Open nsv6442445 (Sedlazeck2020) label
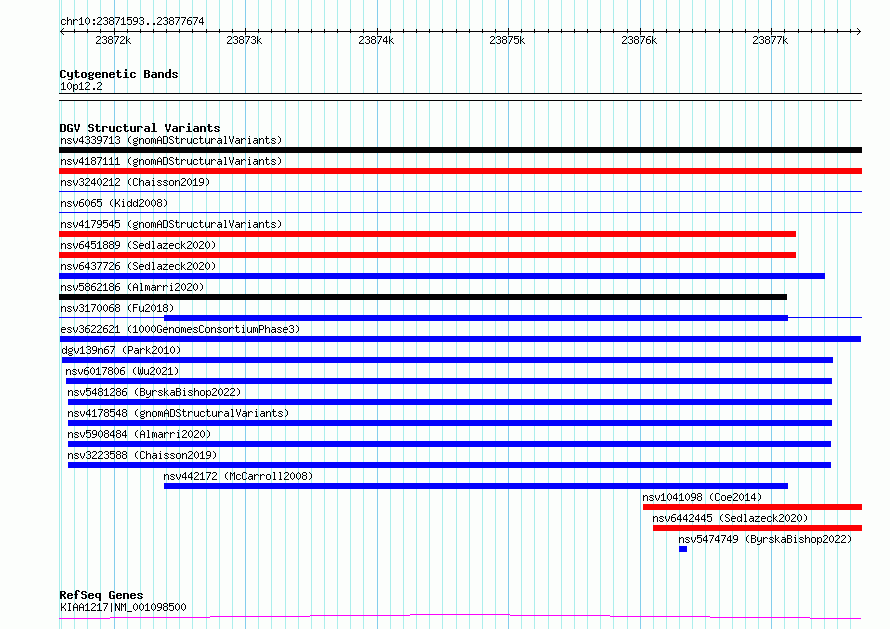890x629 pixels. (x=730, y=518)
